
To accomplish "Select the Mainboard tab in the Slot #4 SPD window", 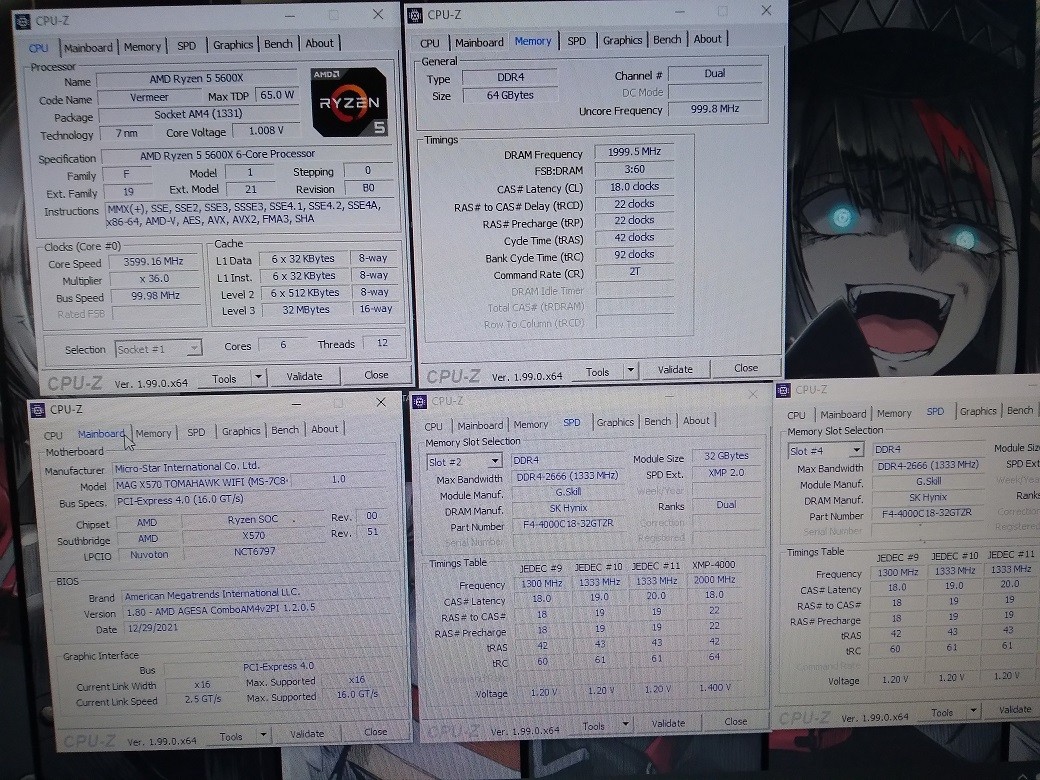I will pyautogui.click(x=842, y=414).
